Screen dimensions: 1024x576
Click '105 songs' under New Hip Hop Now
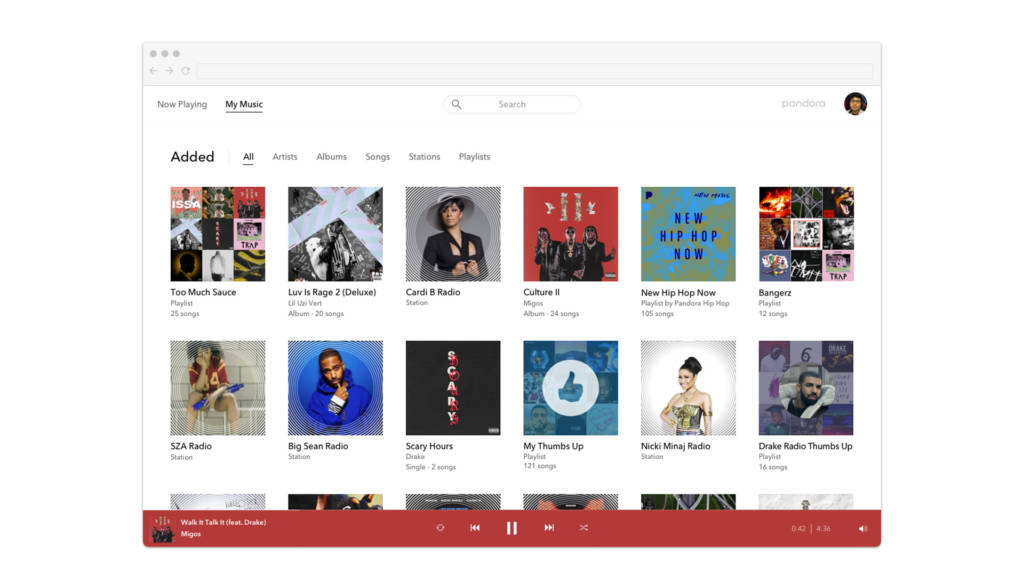657,313
